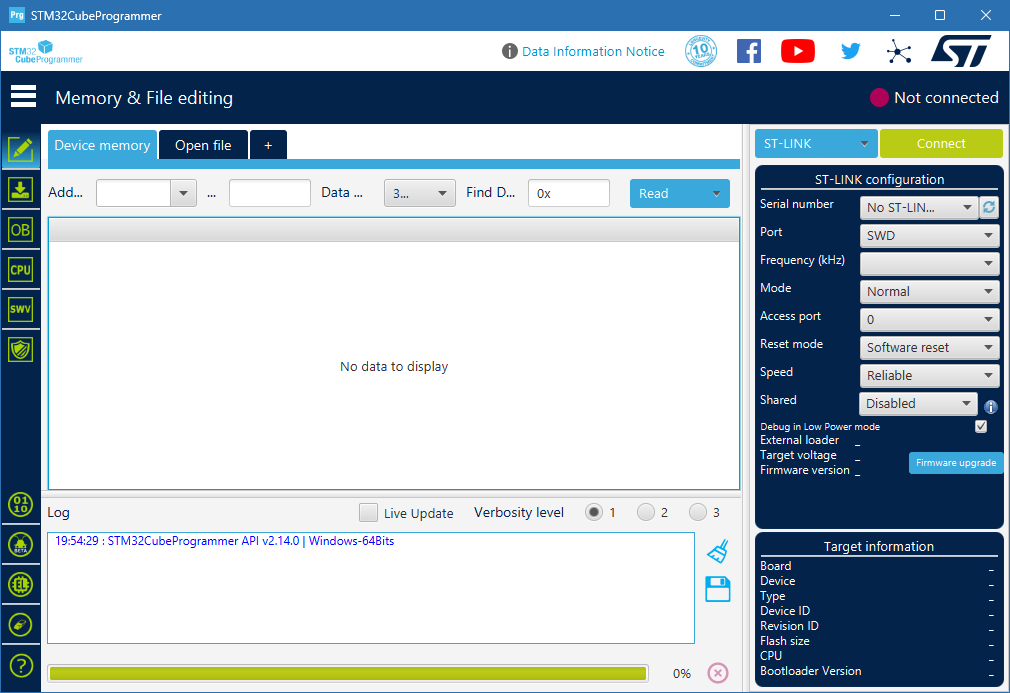
Task: Expand the hamburger main menu
Action: point(22,96)
